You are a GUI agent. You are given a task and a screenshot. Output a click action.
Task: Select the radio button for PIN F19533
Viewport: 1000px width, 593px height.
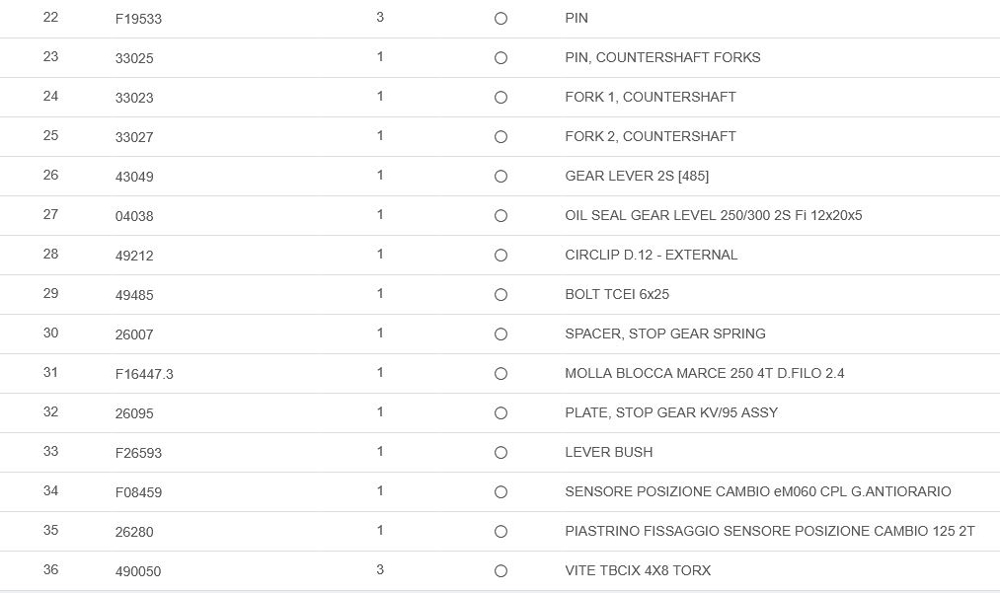pyautogui.click(x=501, y=19)
